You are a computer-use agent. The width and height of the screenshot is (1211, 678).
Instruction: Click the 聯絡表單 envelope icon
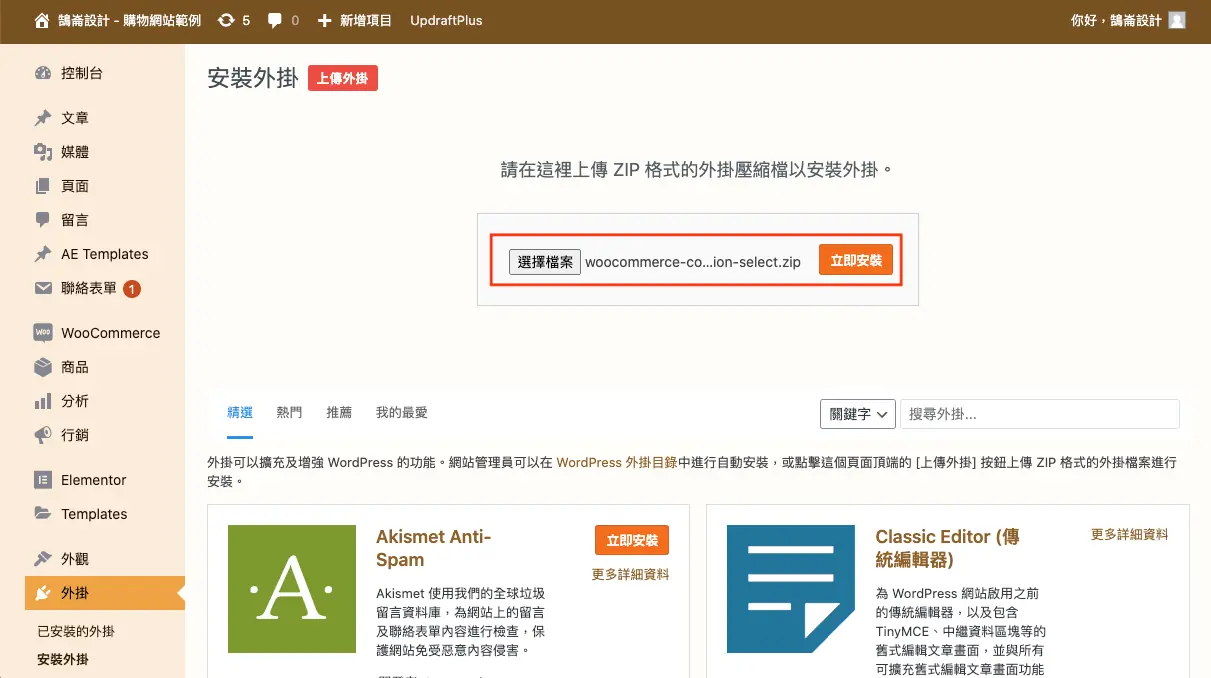point(42,288)
